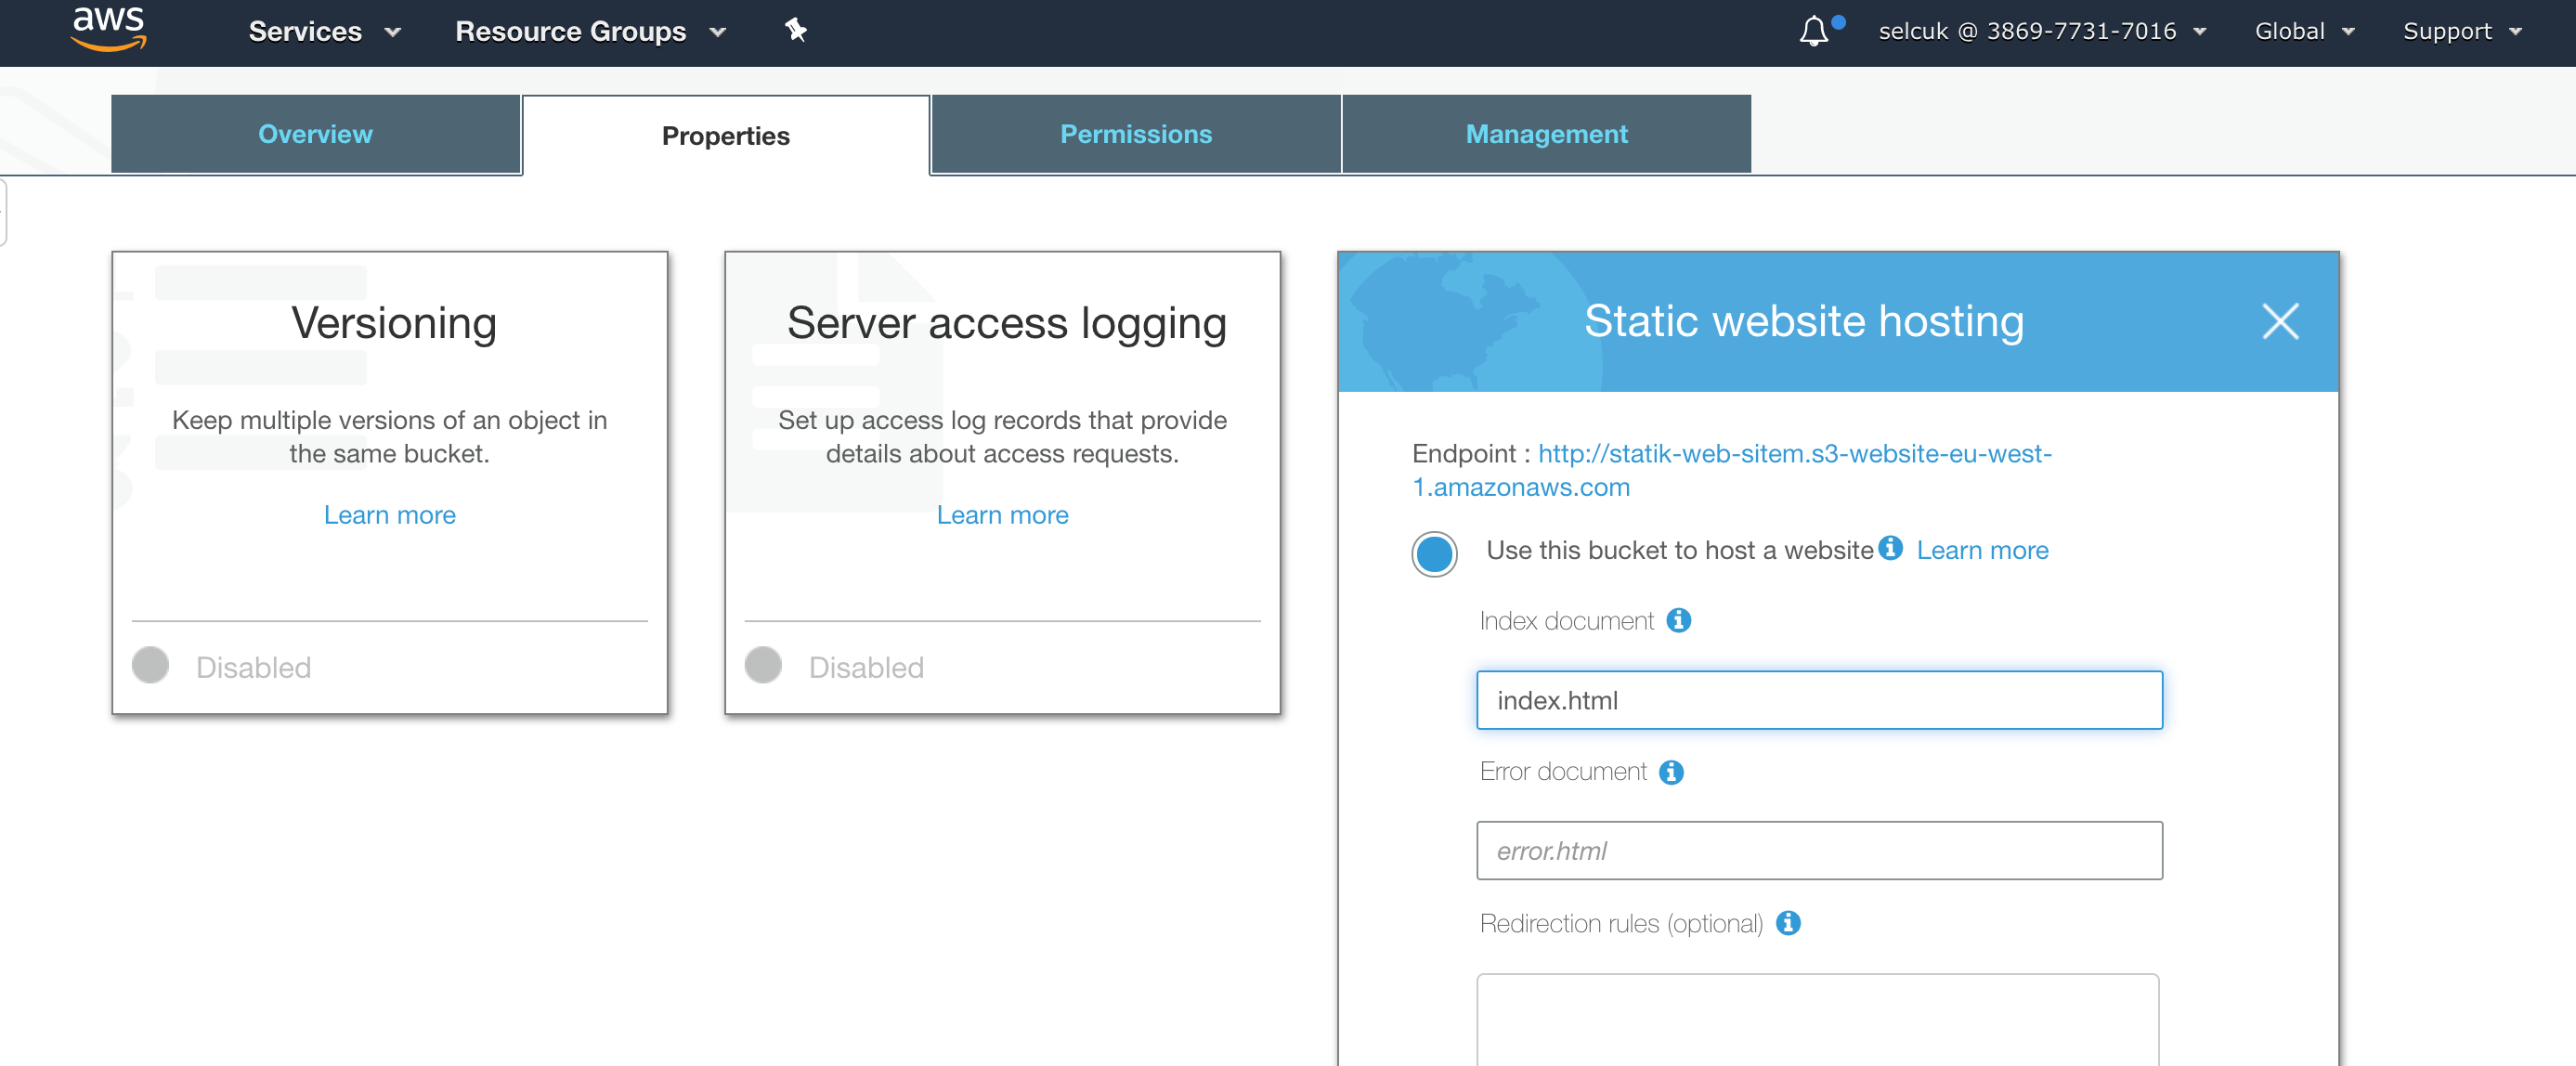Open the Versioning properties card
Viewport: 2576px width, 1066px height.
390,483
